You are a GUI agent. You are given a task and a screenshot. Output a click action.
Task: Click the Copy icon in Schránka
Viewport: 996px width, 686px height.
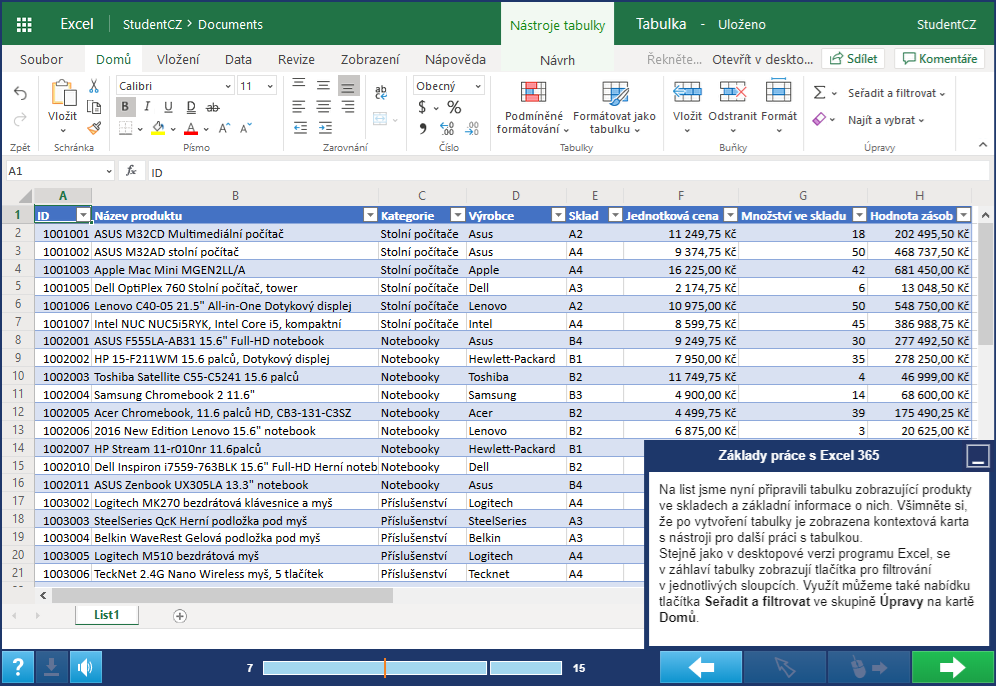pos(94,107)
